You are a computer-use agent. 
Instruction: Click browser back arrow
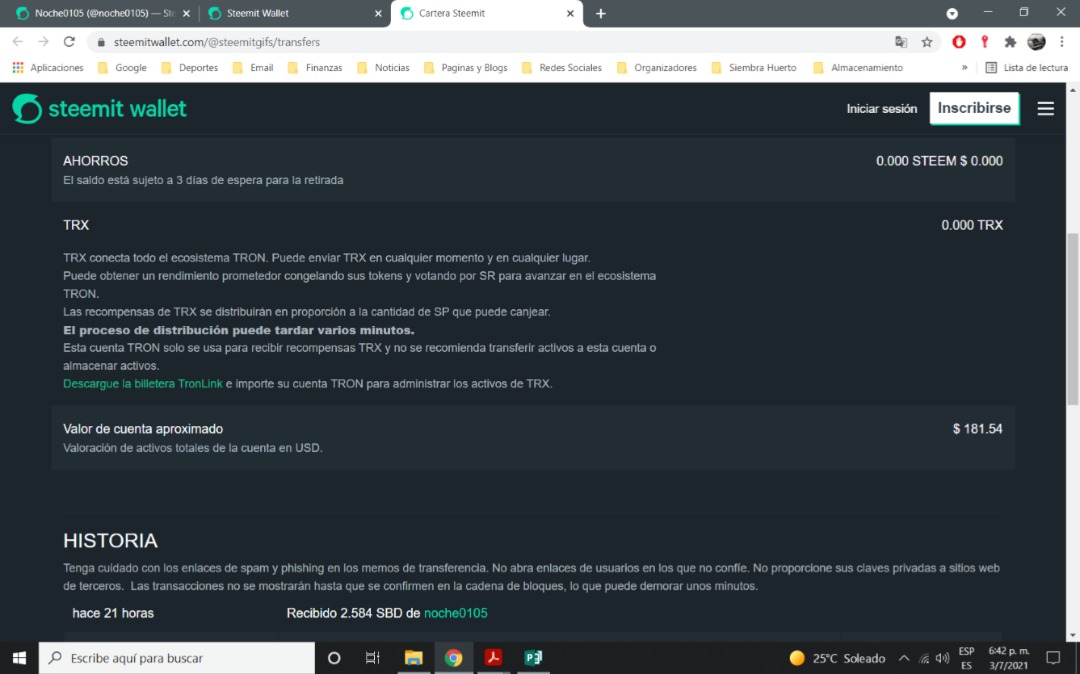click(x=18, y=42)
